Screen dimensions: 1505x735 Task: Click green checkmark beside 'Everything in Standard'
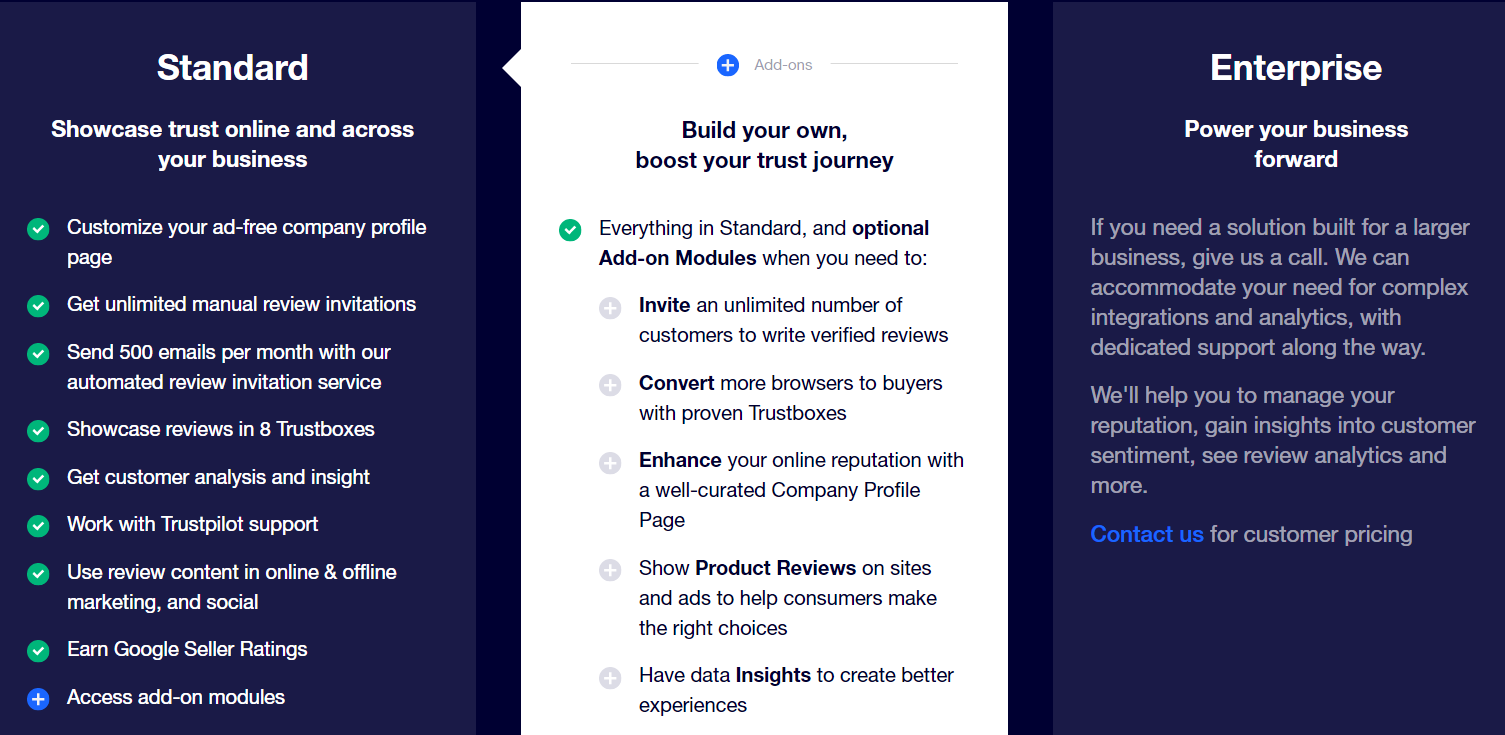[570, 231]
